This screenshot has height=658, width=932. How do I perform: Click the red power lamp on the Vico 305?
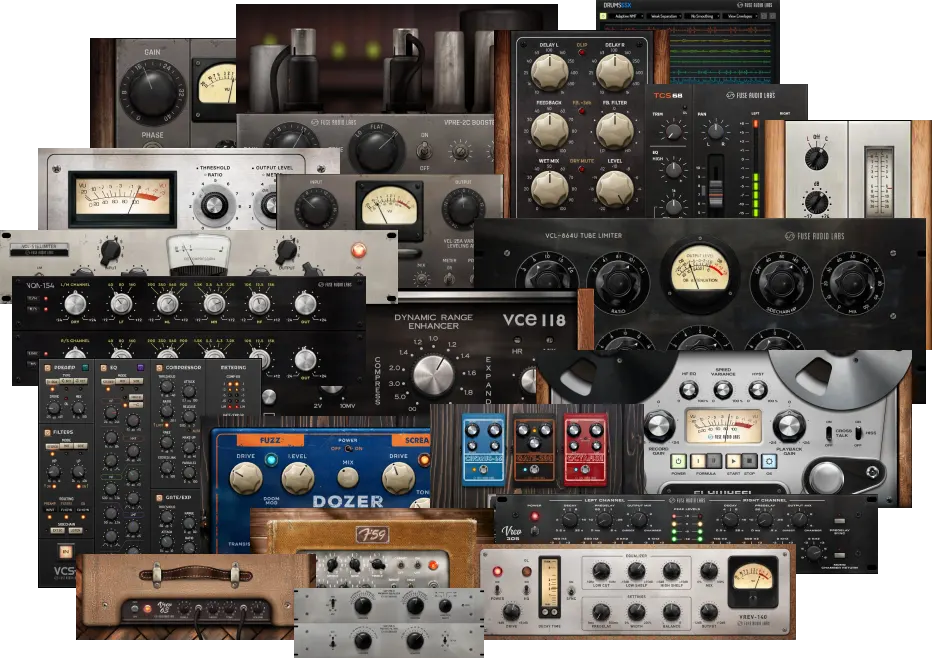(x=537, y=513)
